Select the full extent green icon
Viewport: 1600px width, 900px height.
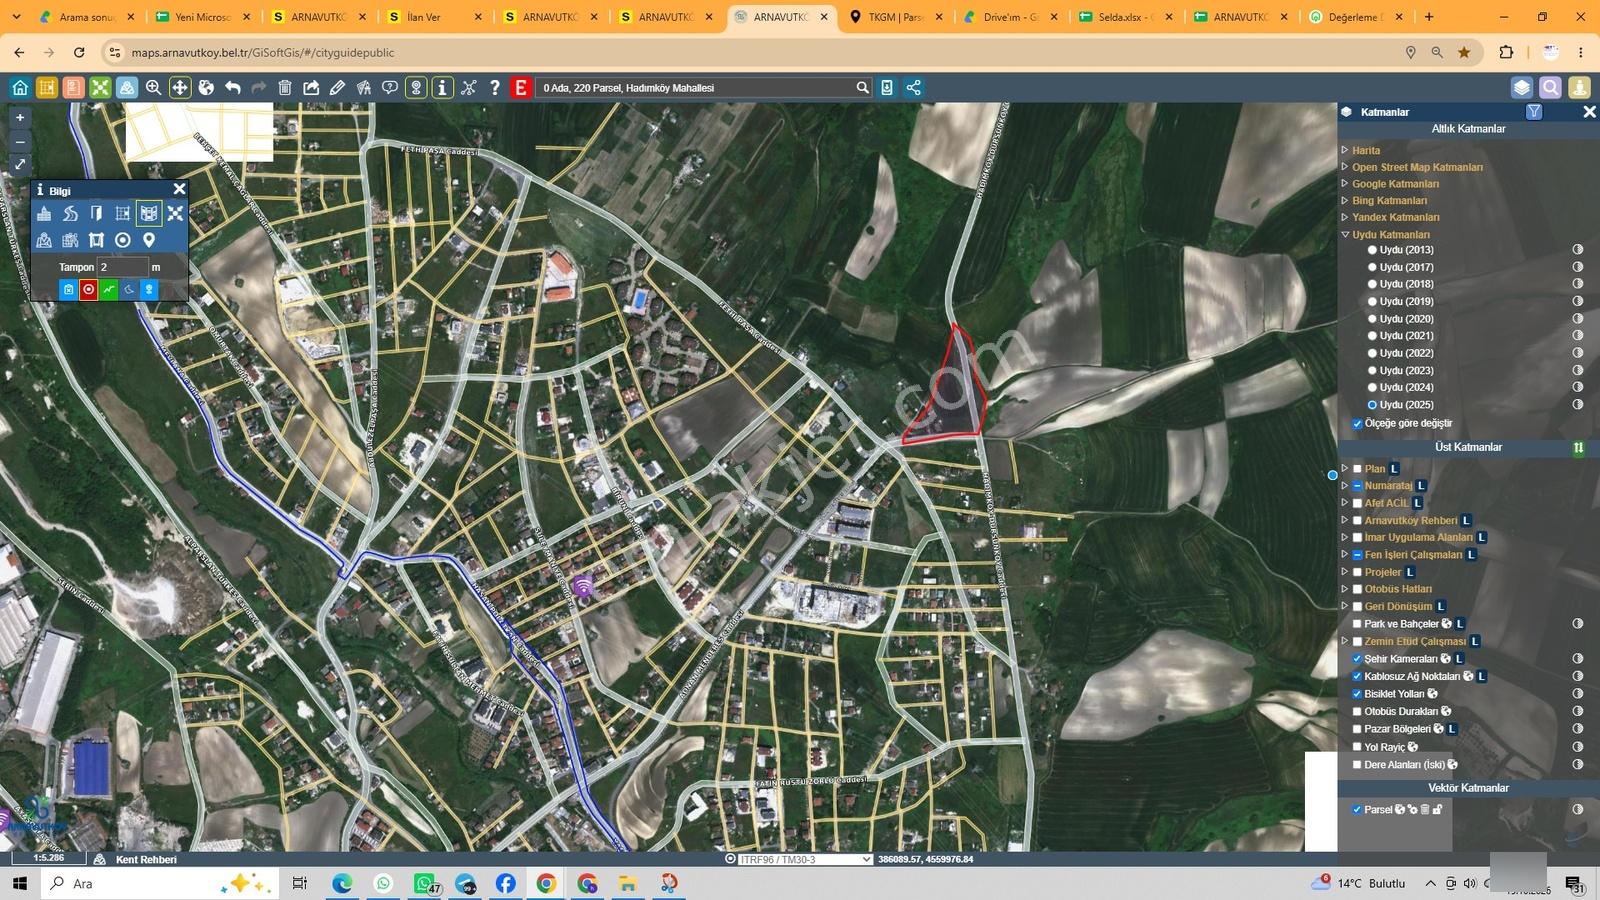100,88
